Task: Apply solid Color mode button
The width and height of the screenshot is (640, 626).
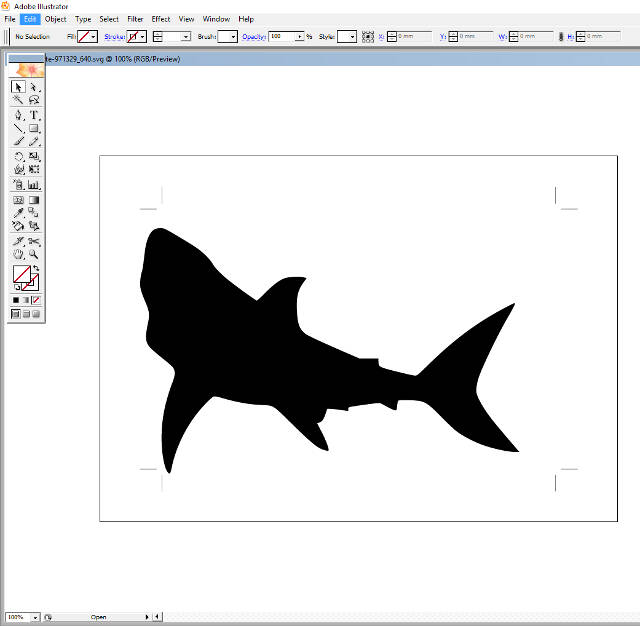Action: tap(16, 300)
